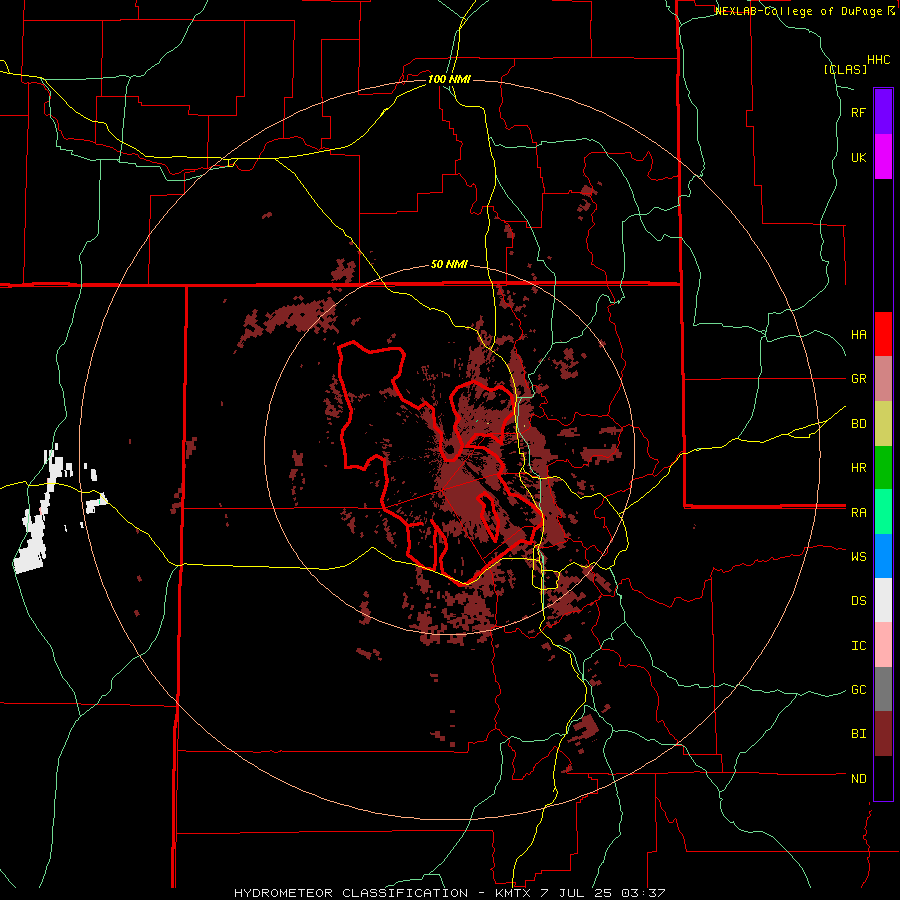Click the RA legend label
Image resolution: width=900 pixels, height=900 pixels.
(x=858, y=513)
